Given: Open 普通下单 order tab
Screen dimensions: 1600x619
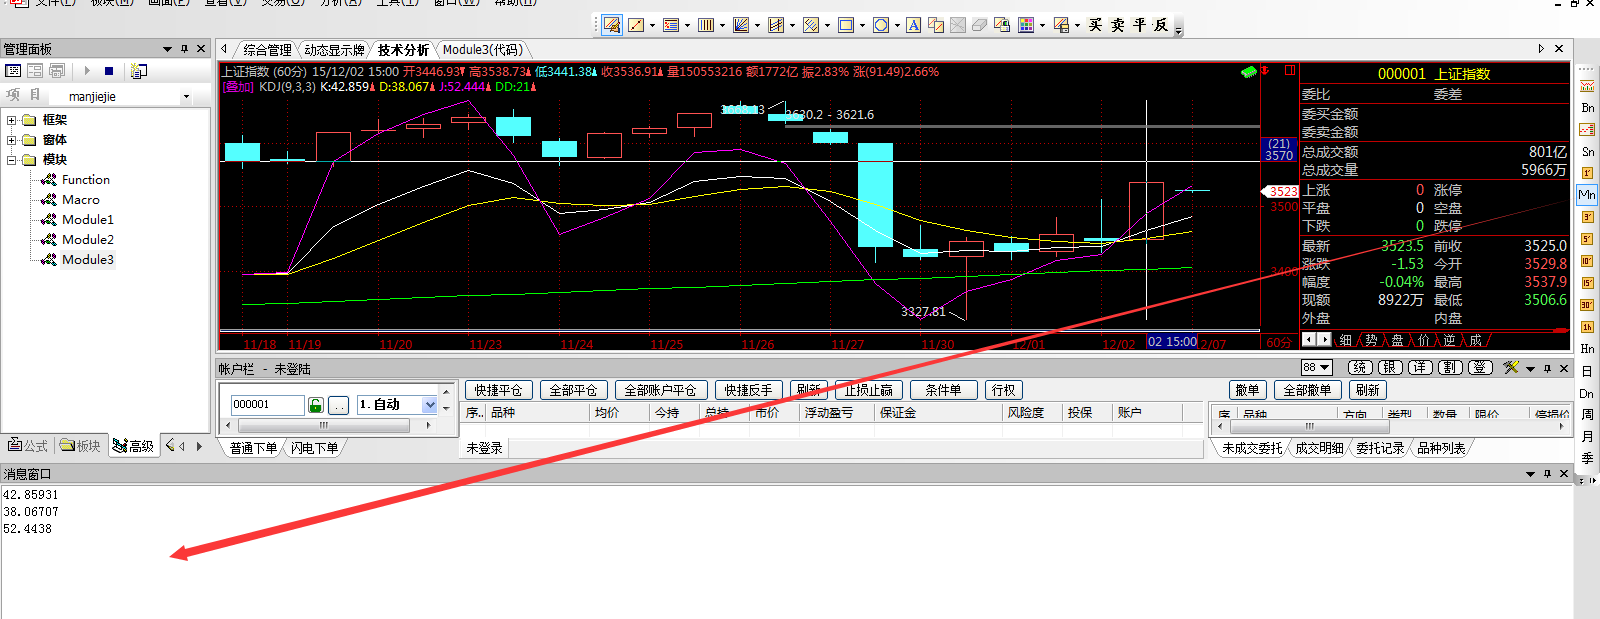Looking at the screenshot, I should pos(253,448).
